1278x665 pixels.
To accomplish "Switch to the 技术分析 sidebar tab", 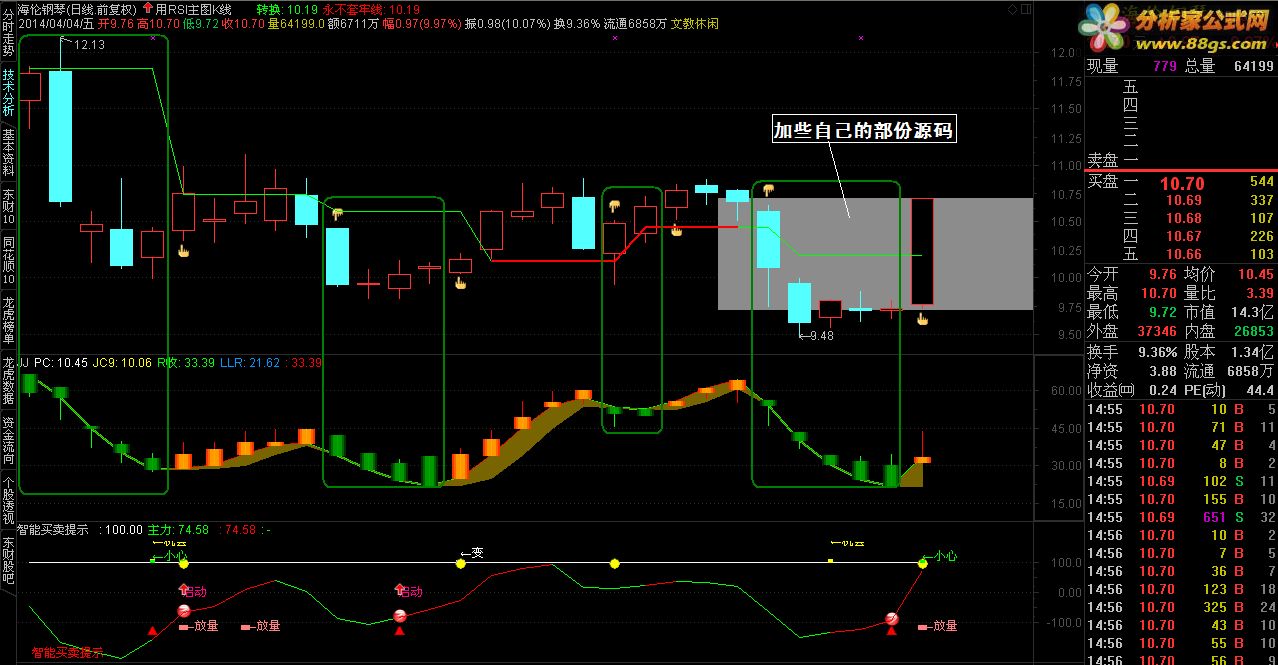I will pos(8,93).
